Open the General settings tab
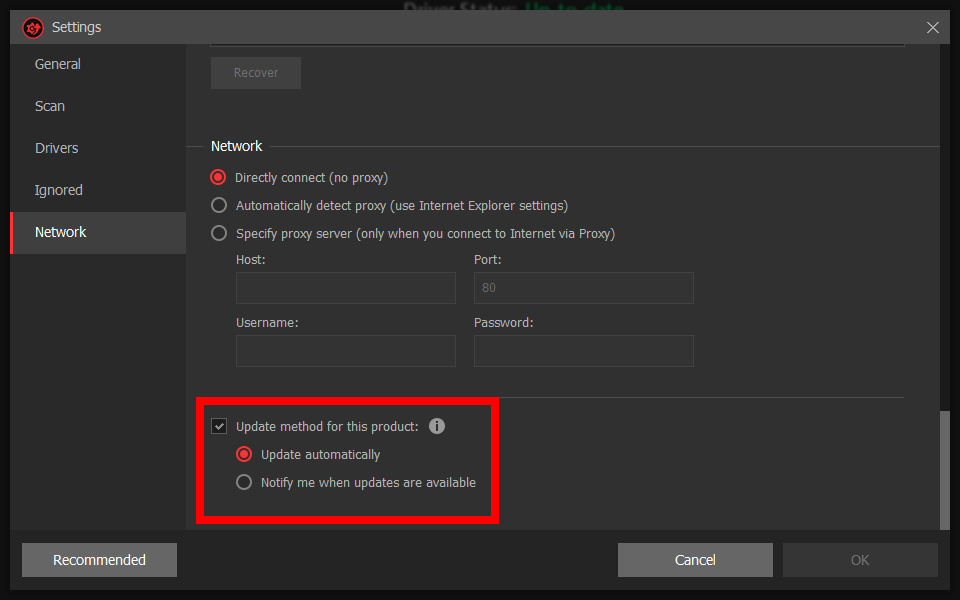The height and width of the screenshot is (600, 960). [58, 64]
